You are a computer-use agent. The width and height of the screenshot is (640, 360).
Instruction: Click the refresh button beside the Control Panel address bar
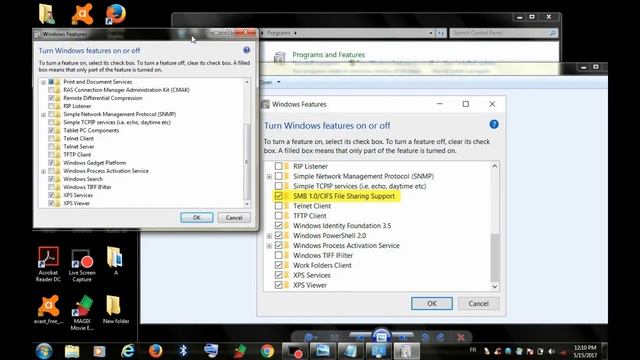[441, 33]
